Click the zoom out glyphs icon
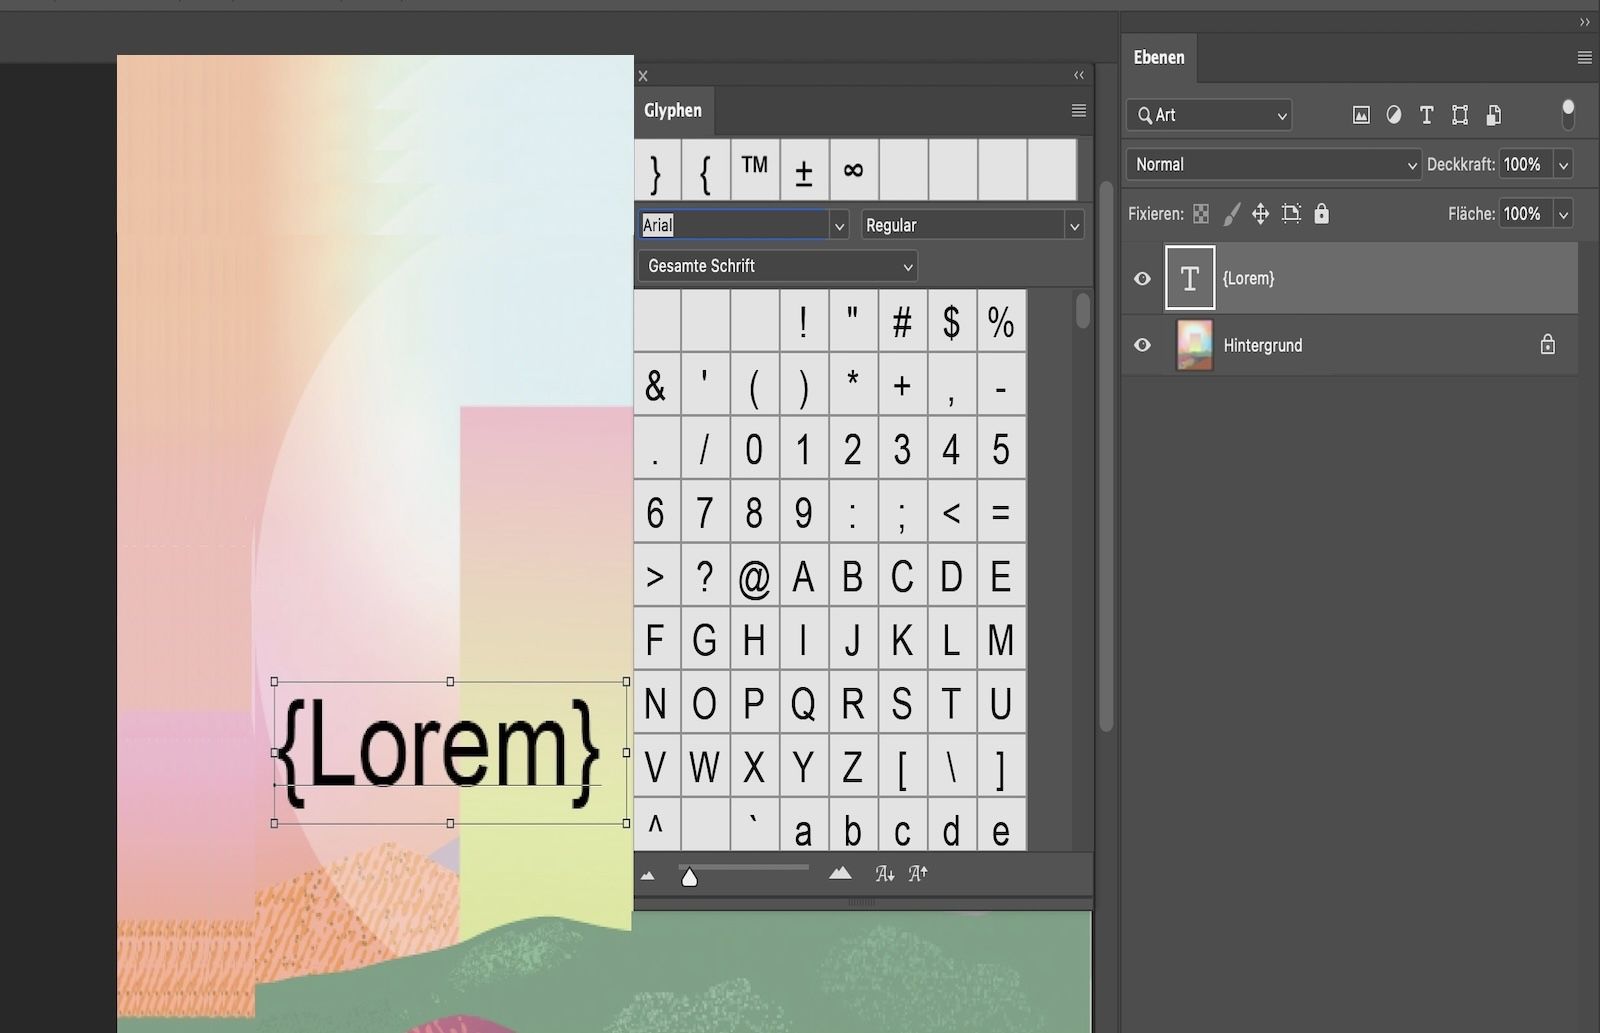1600x1033 pixels. click(x=648, y=873)
